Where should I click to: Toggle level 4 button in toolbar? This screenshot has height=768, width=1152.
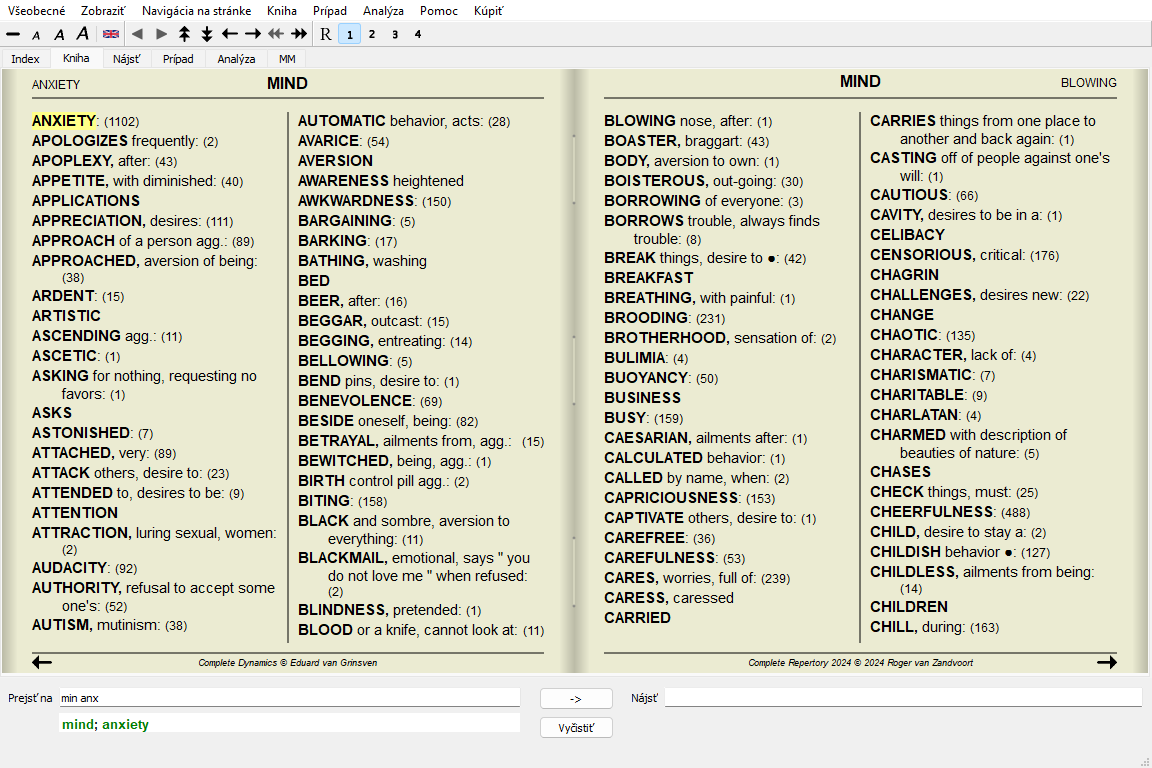coord(418,34)
